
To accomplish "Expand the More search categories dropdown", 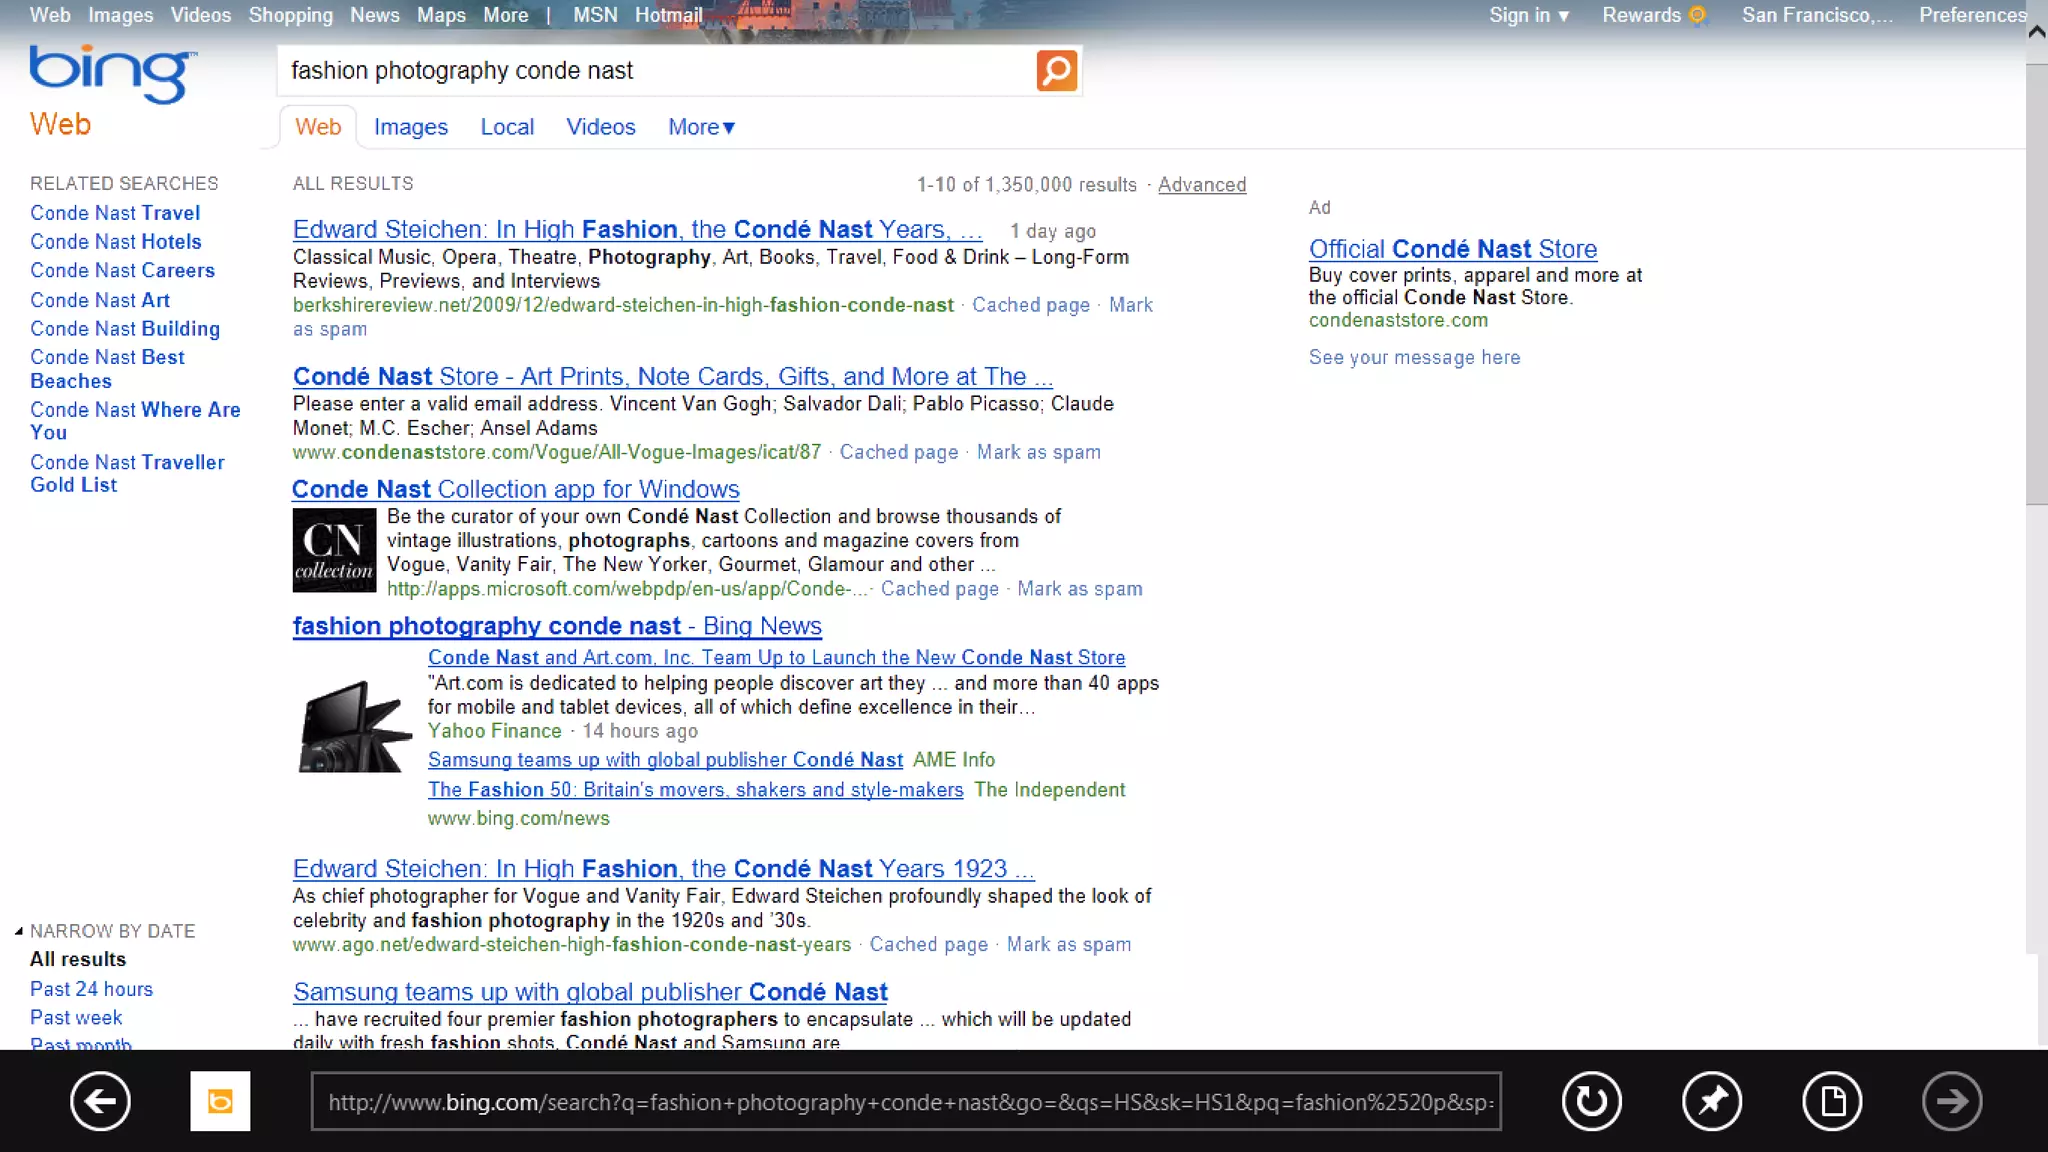I will pyautogui.click(x=701, y=127).
